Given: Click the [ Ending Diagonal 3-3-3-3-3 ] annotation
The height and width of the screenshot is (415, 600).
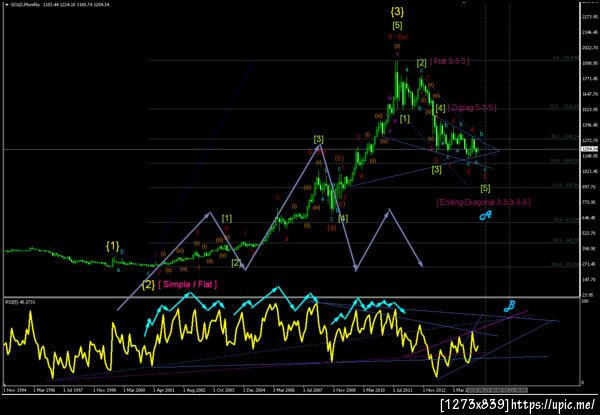Looking at the screenshot, I should (x=483, y=202).
